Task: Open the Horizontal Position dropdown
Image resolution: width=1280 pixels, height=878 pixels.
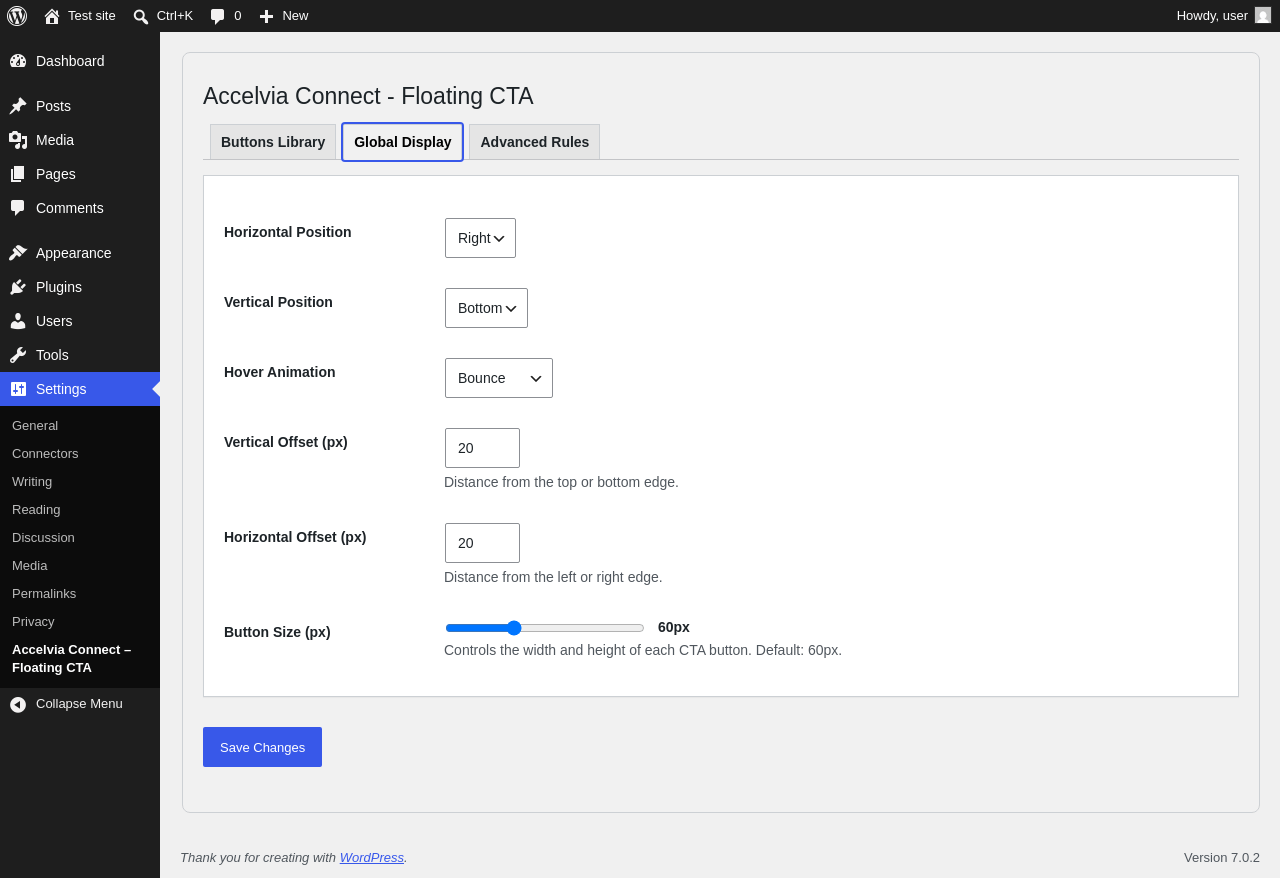Action: click(x=480, y=238)
